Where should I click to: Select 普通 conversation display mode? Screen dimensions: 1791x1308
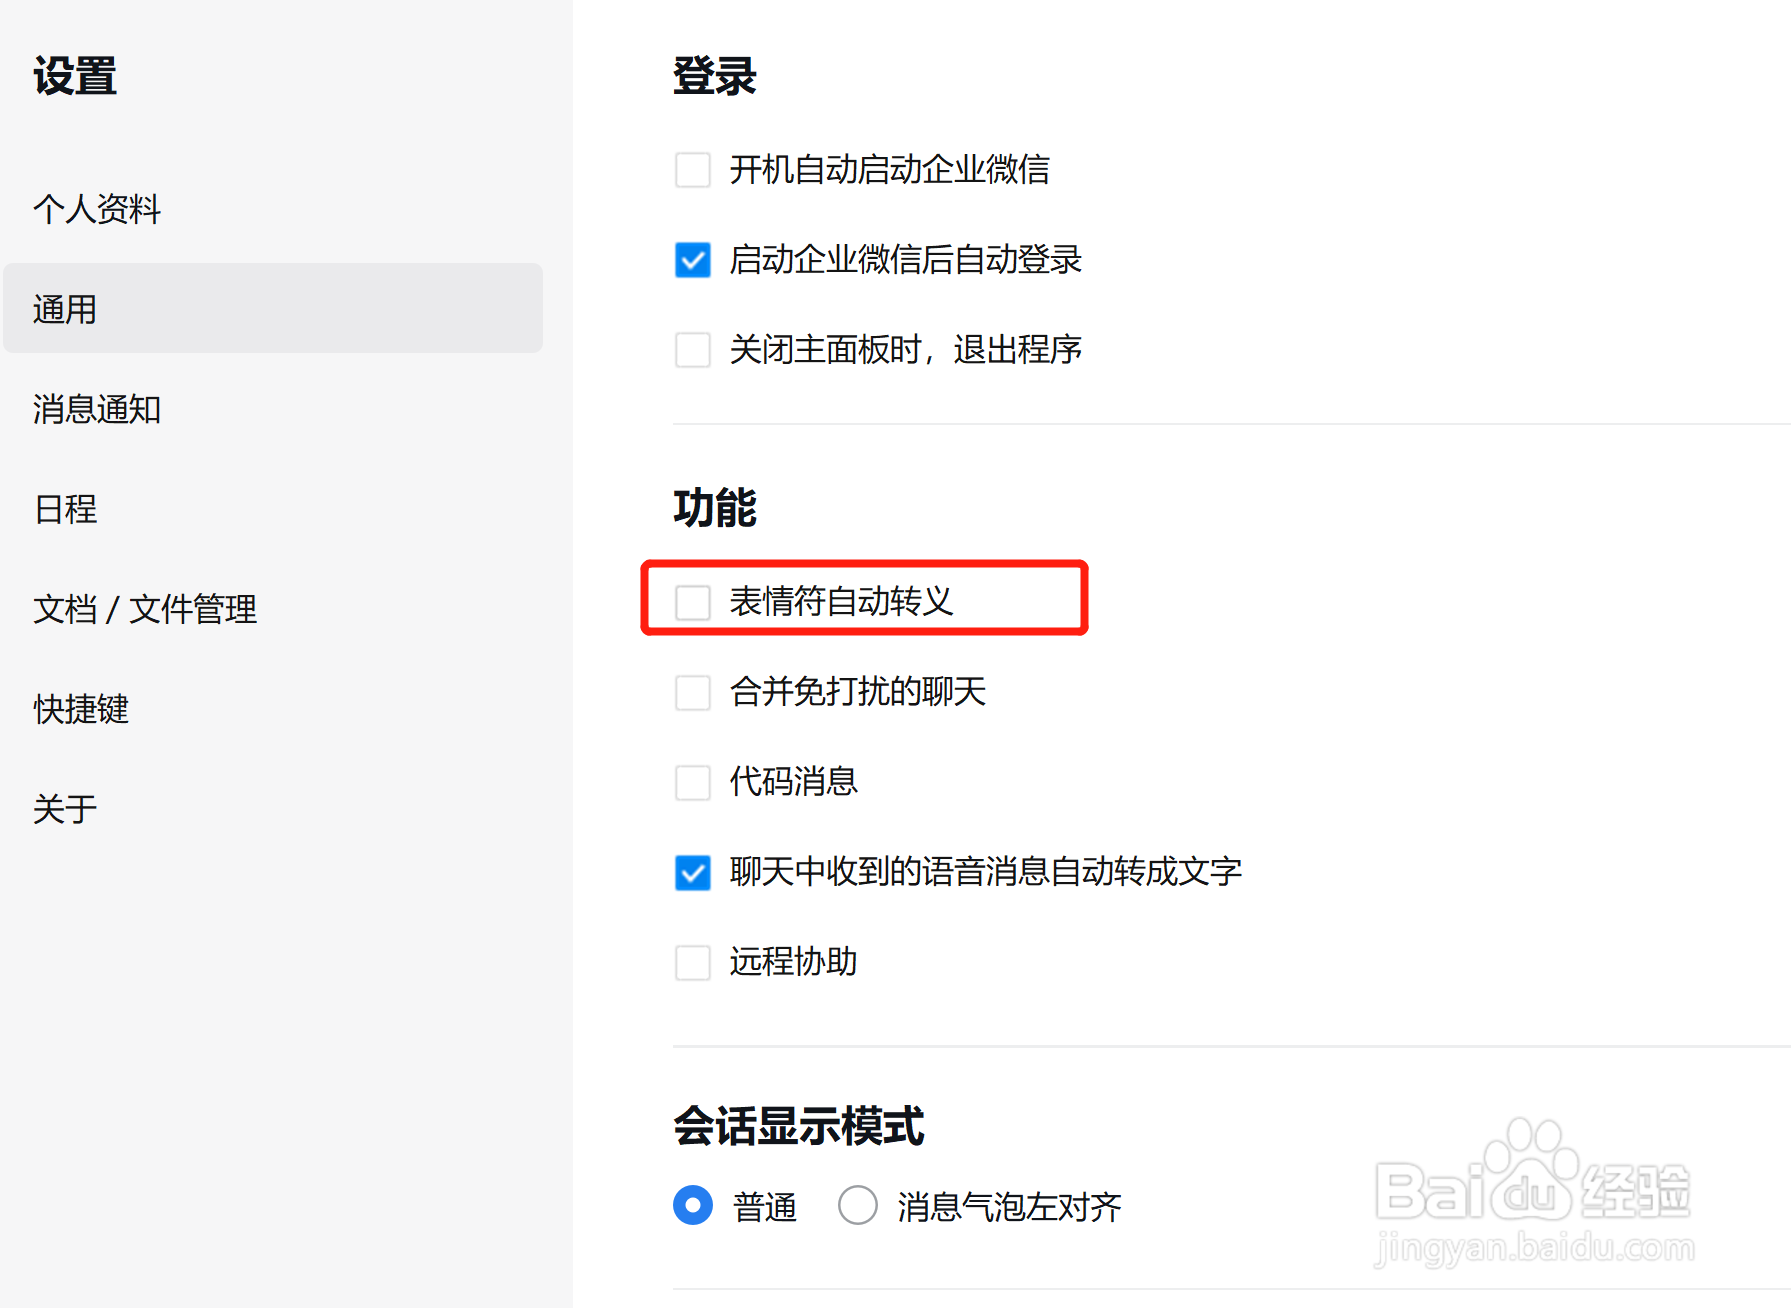pyautogui.click(x=693, y=1205)
